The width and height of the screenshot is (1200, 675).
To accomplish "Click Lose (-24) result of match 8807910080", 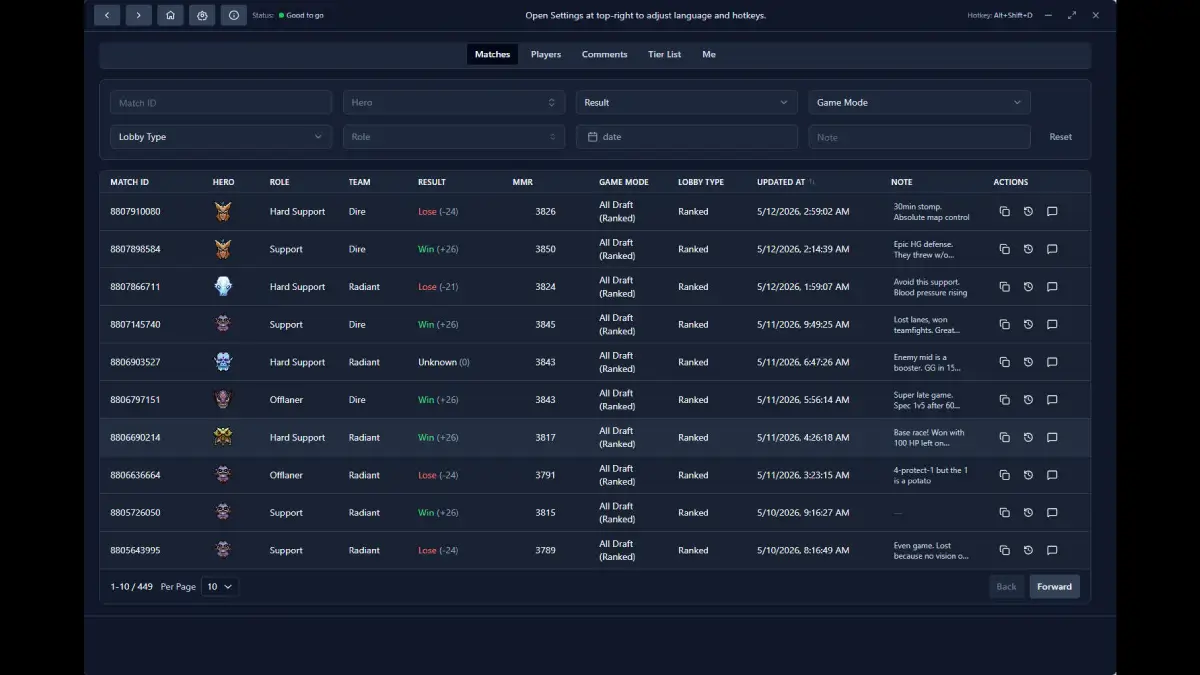I will click(x=438, y=211).
